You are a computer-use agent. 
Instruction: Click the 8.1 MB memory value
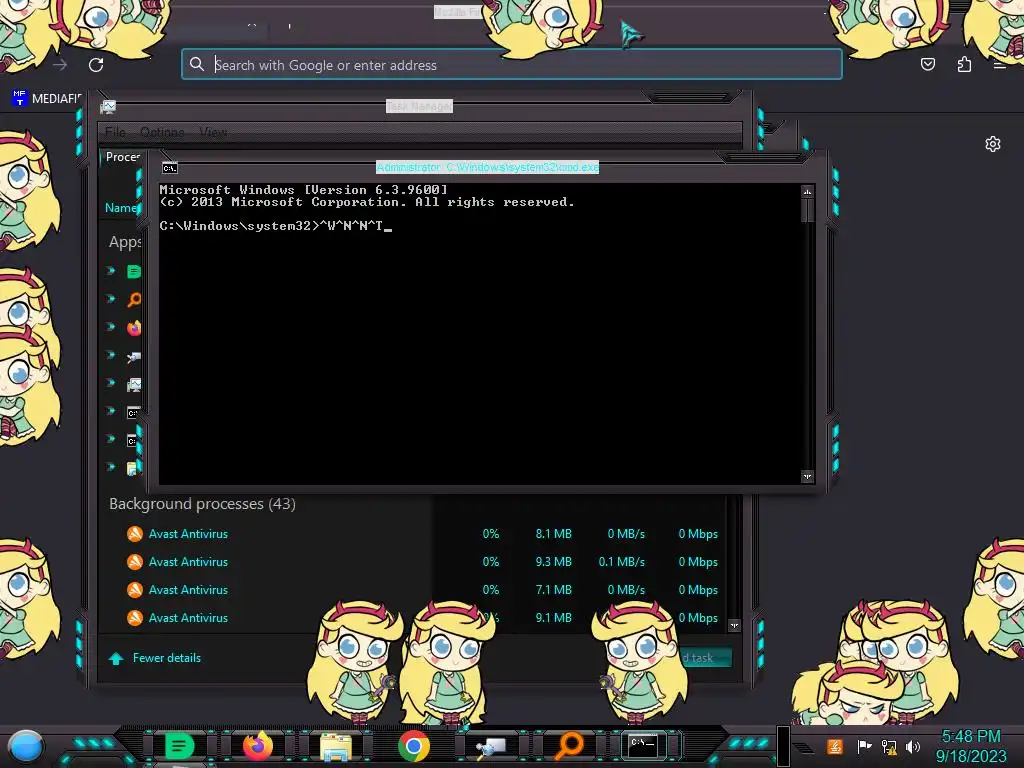(x=553, y=534)
